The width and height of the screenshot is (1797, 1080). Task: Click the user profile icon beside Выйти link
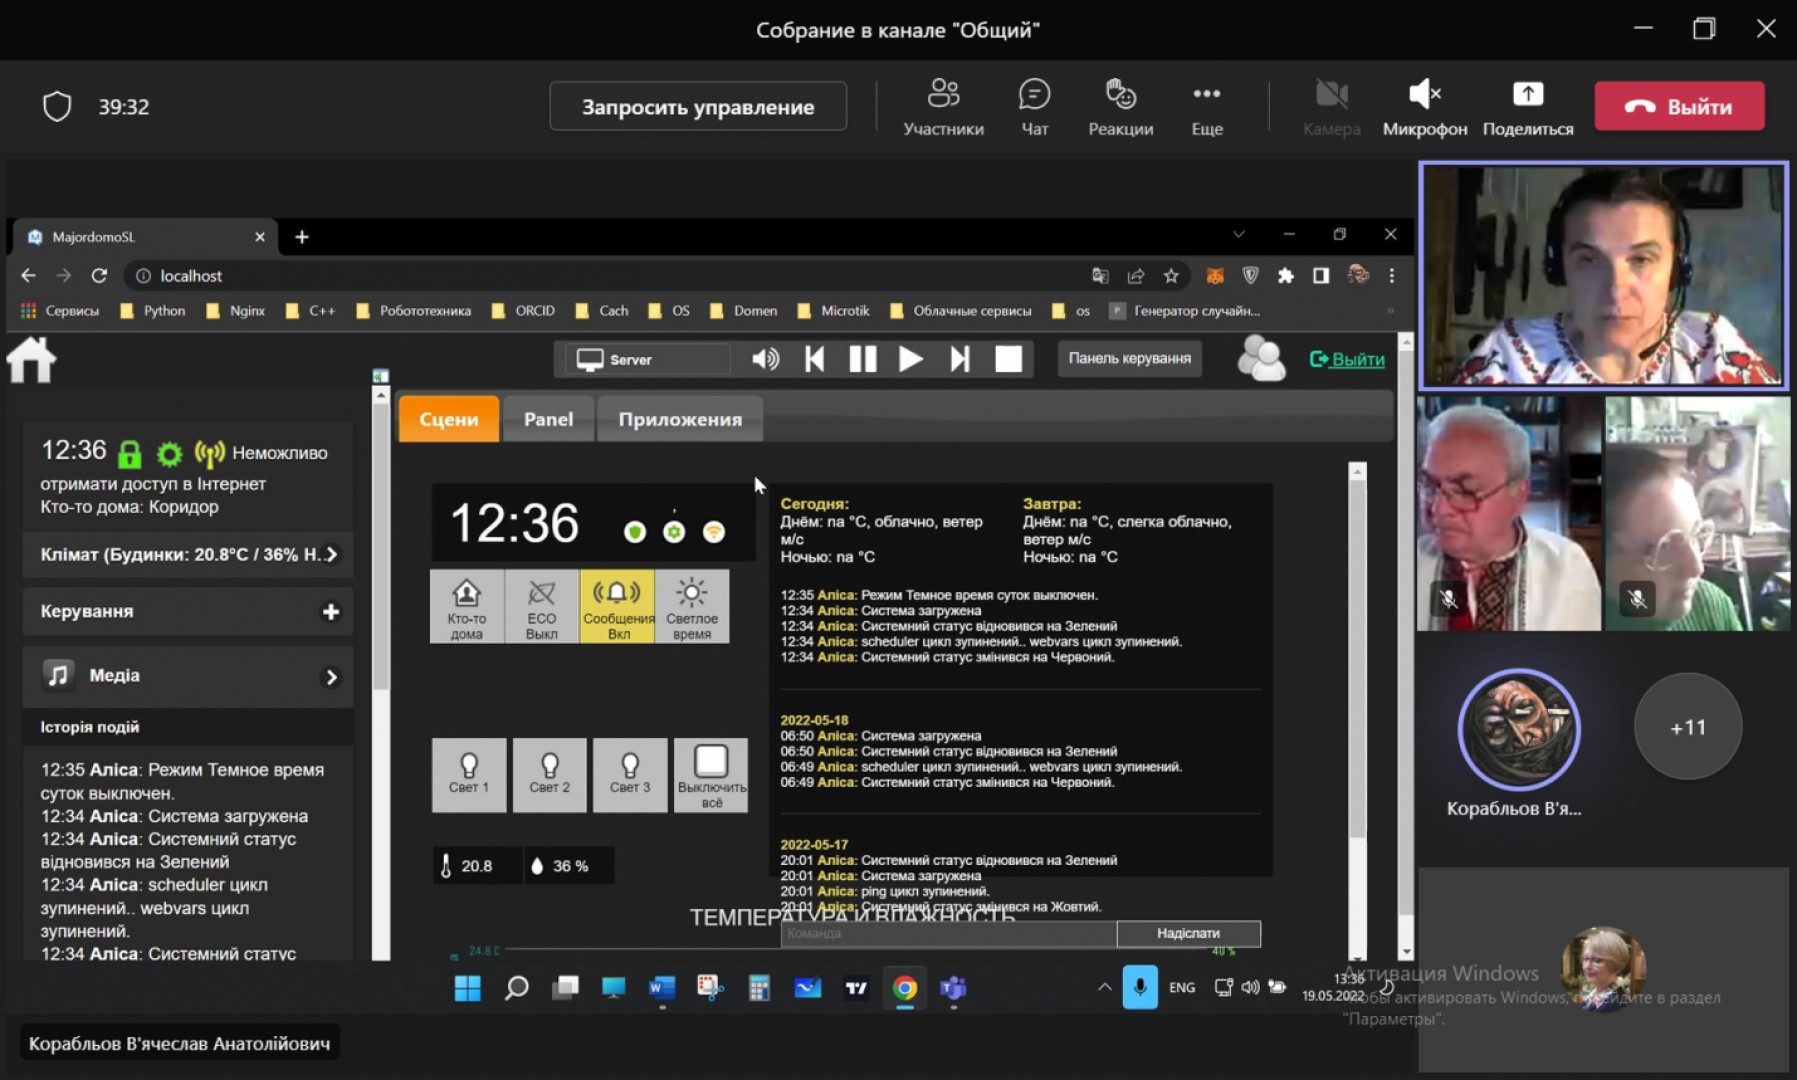coord(1261,359)
